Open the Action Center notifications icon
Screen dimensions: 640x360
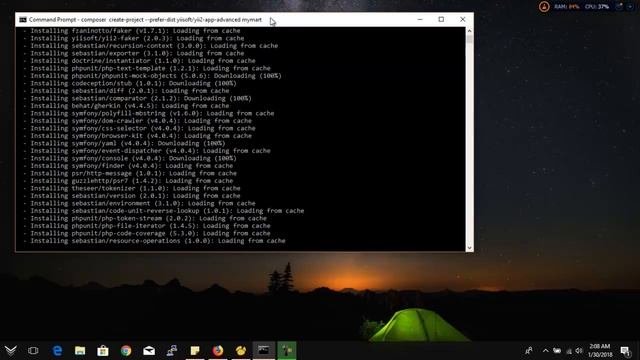(625, 351)
